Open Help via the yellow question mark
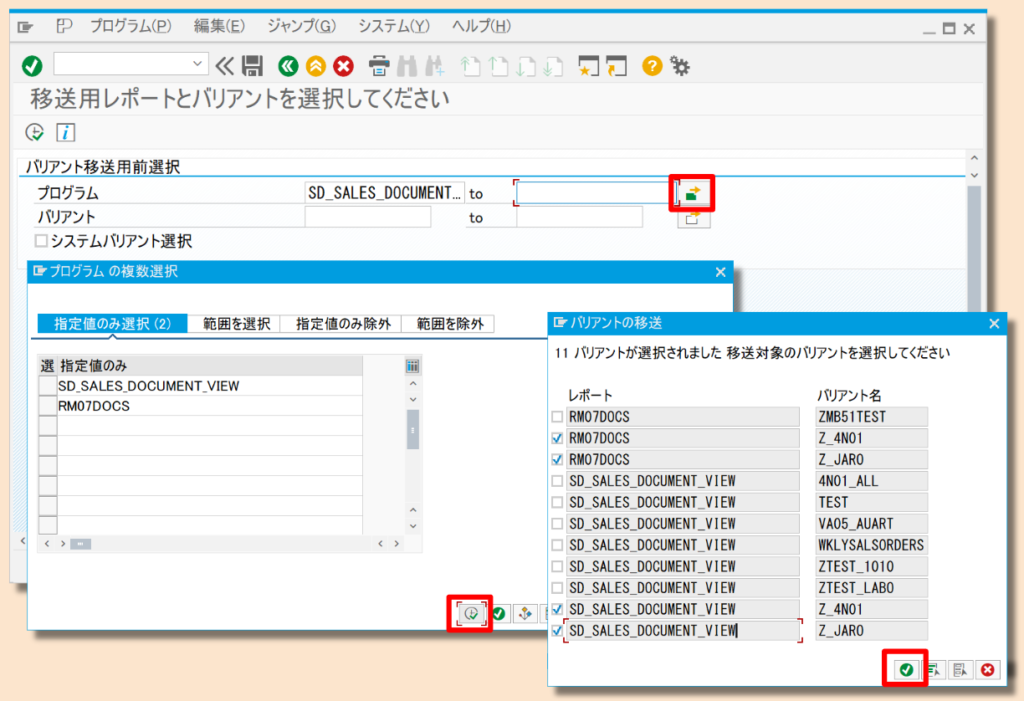 pyautogui.click(x=652, y=65)
